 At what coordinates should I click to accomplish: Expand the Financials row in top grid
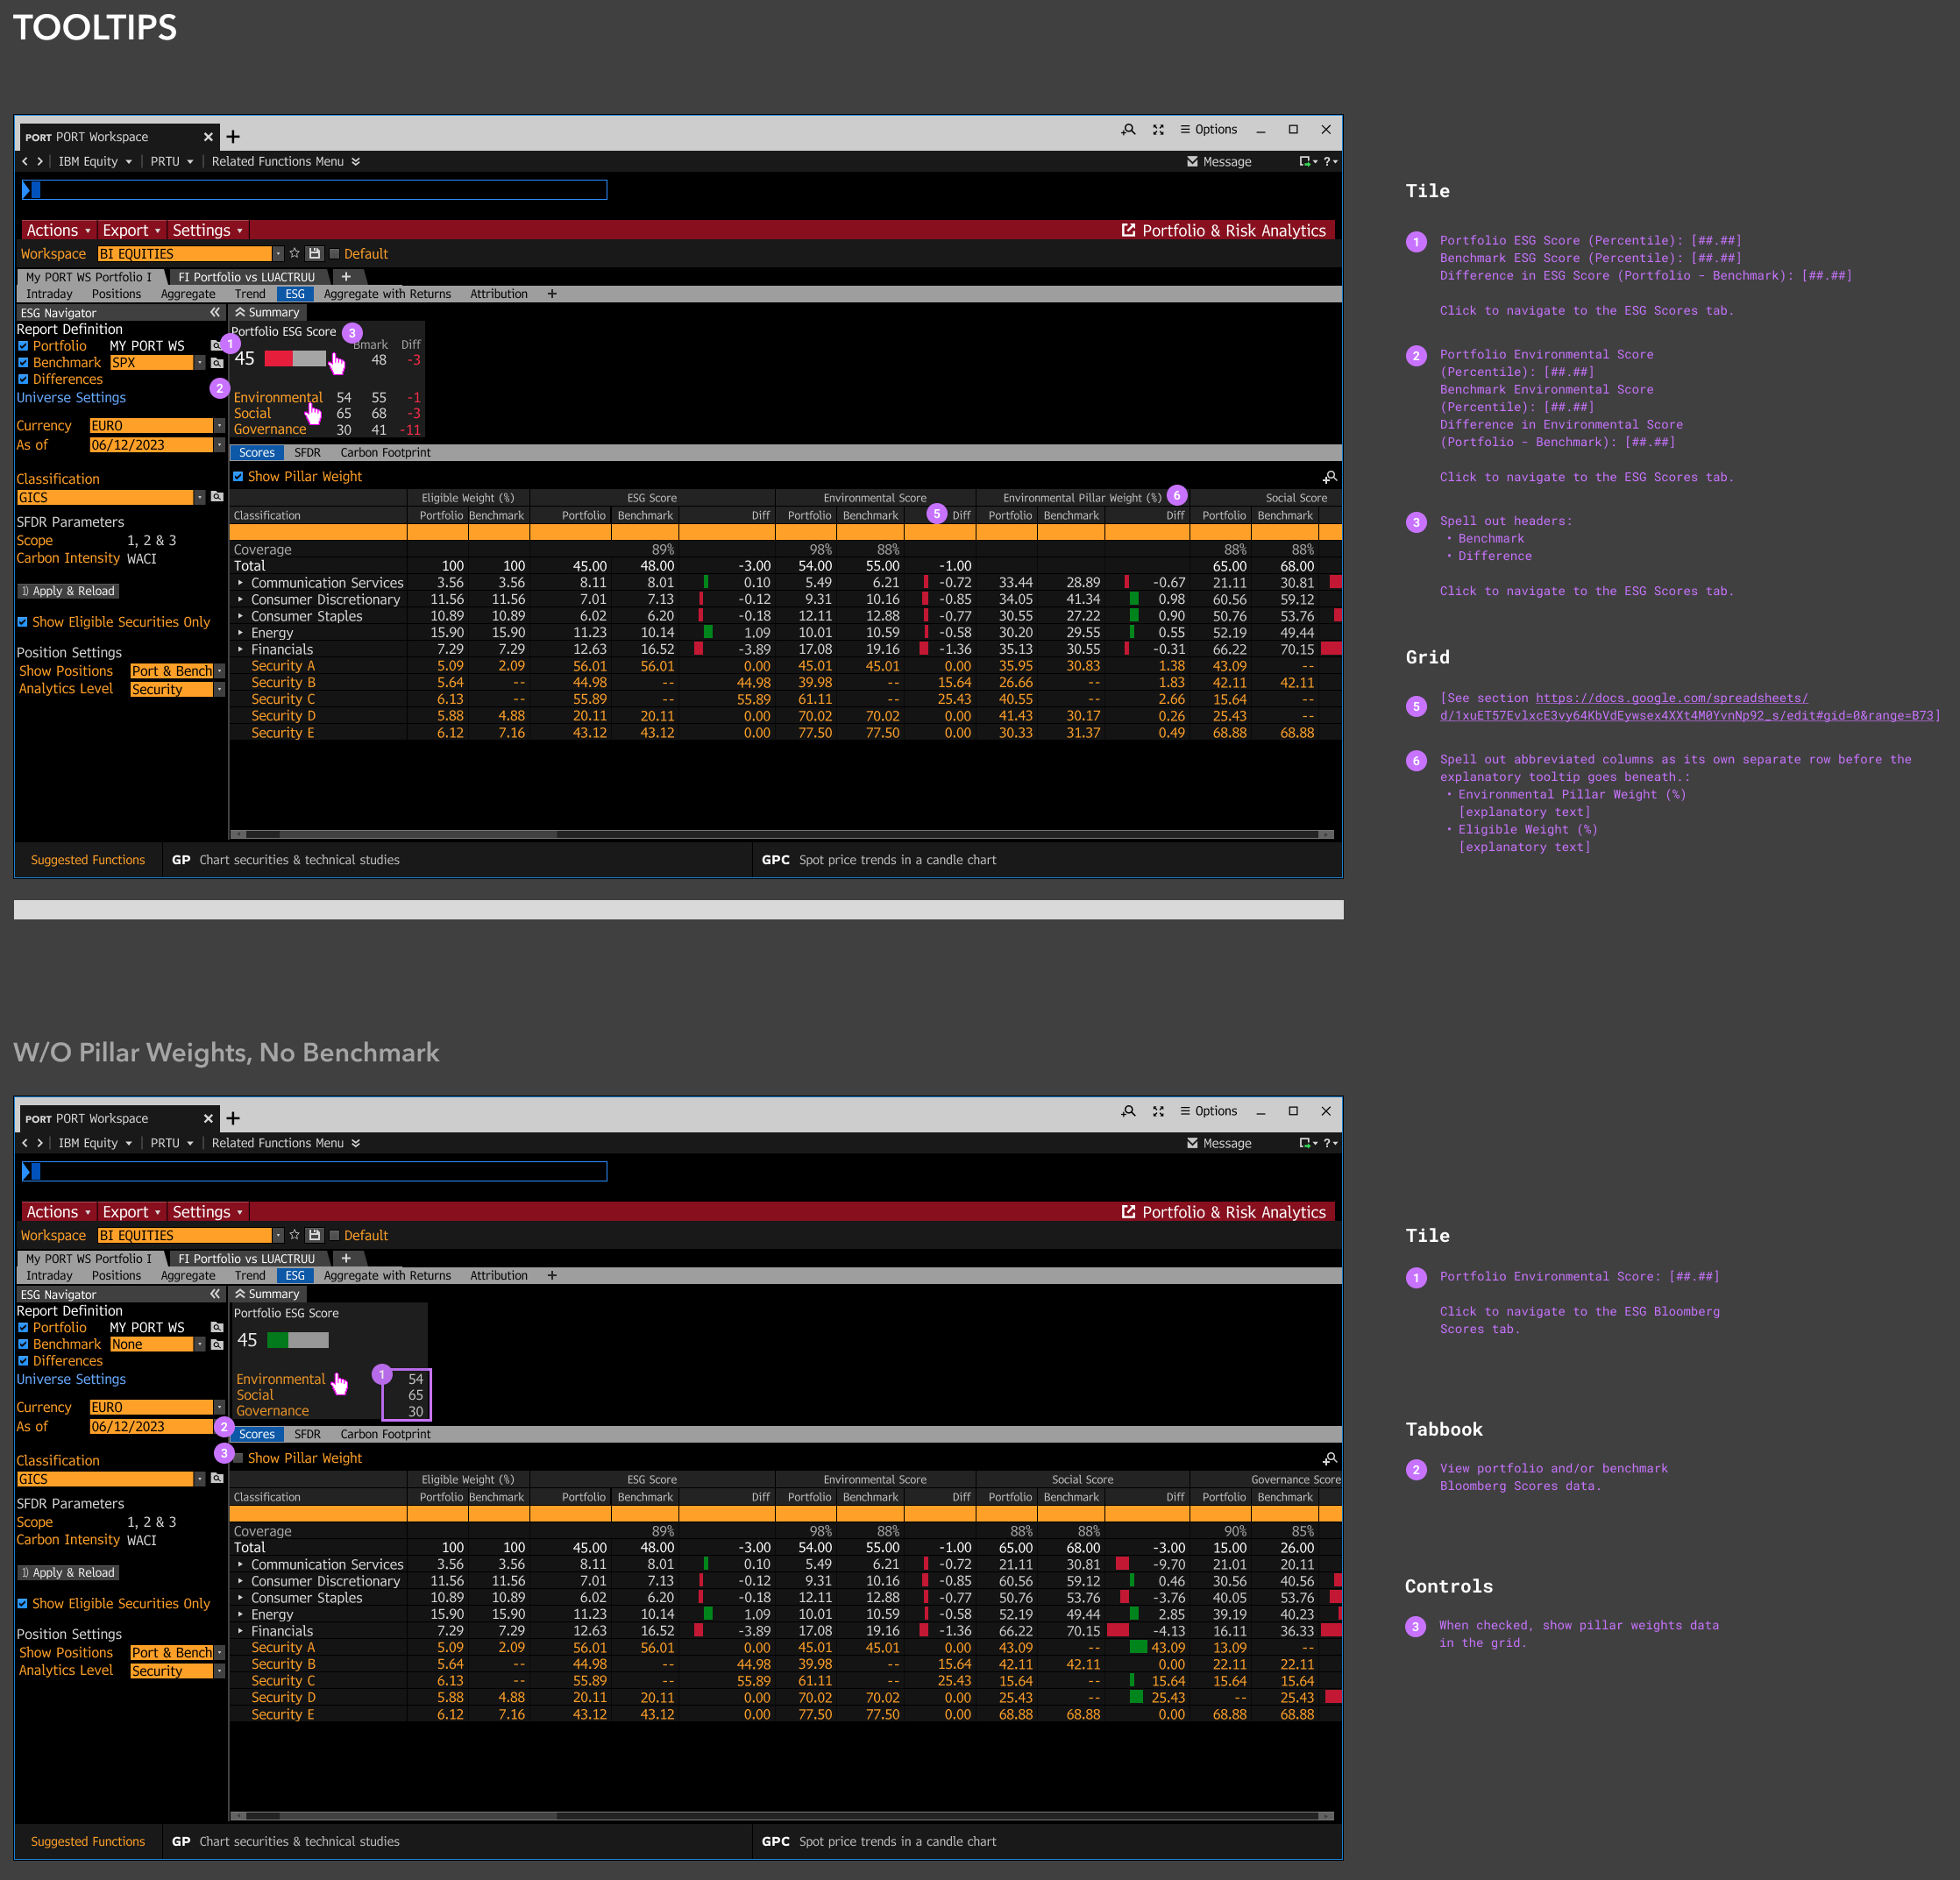click(240, 650)
